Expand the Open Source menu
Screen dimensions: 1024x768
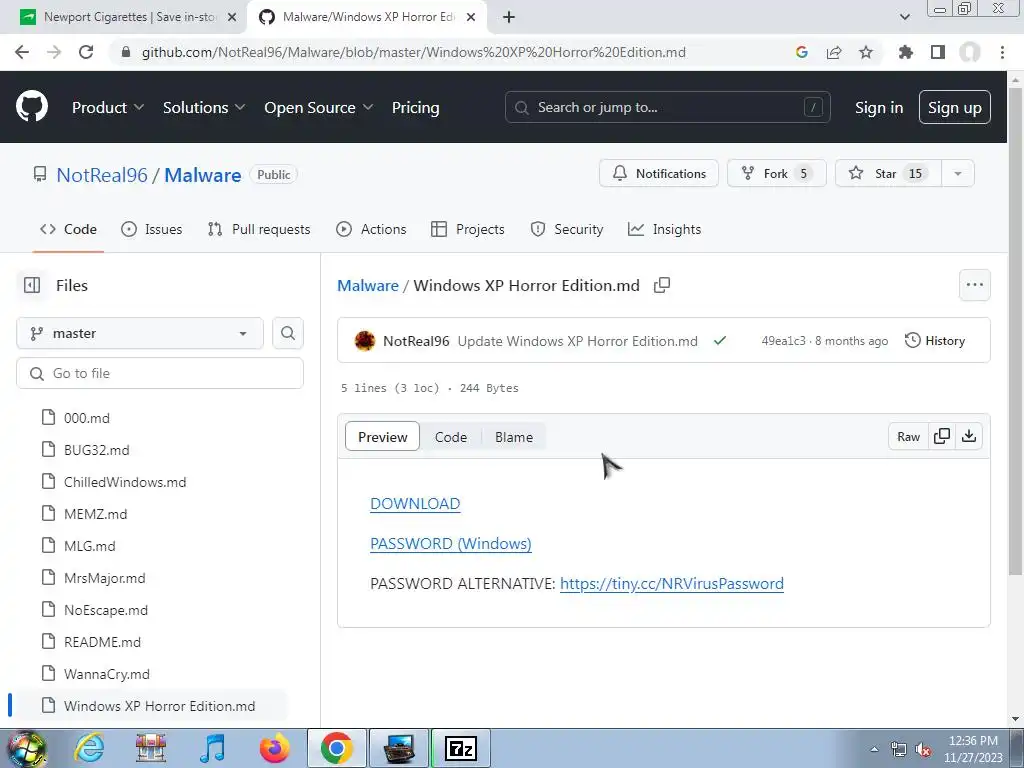tap(318, 108)
